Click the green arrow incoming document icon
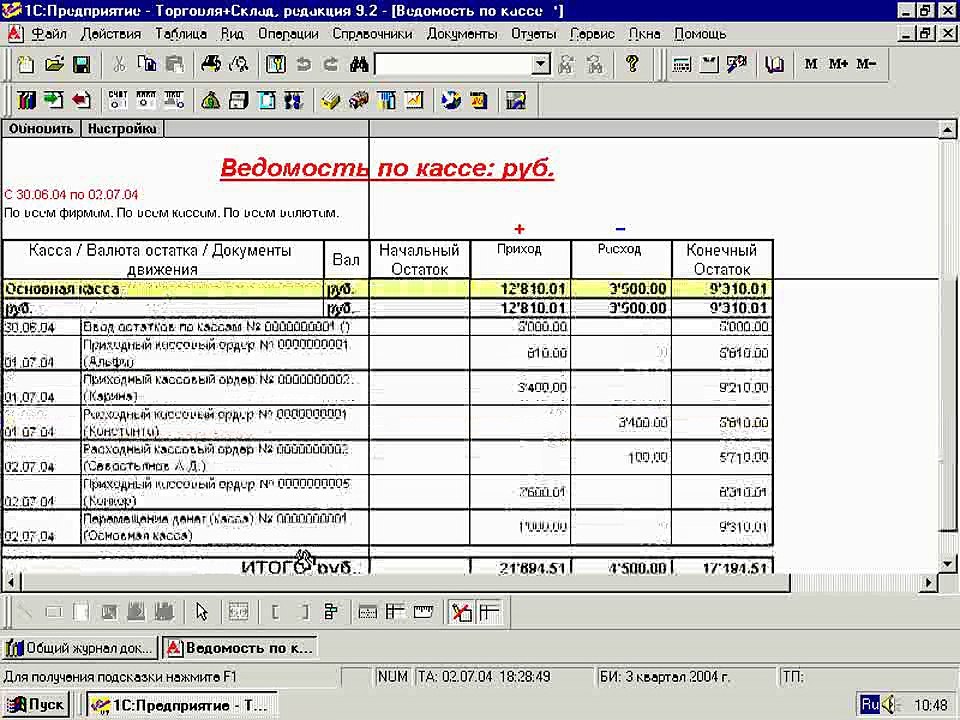The image size is (960, 720). click(54, 100)
